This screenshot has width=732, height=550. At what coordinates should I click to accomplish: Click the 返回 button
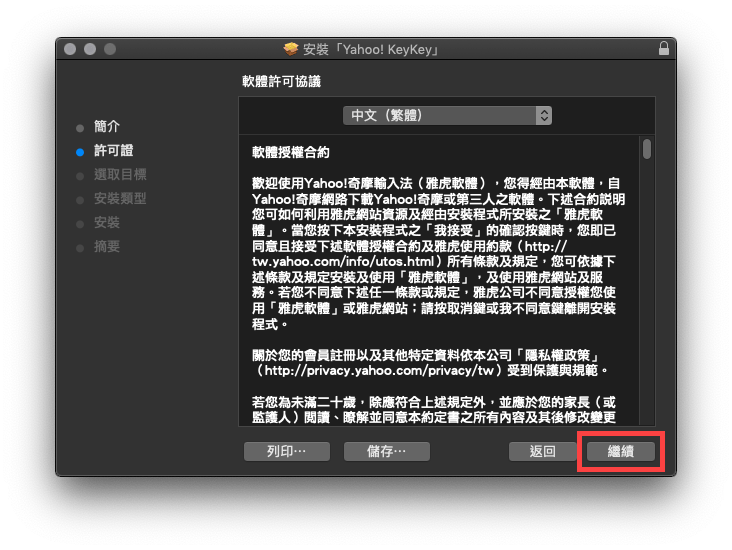542,451
